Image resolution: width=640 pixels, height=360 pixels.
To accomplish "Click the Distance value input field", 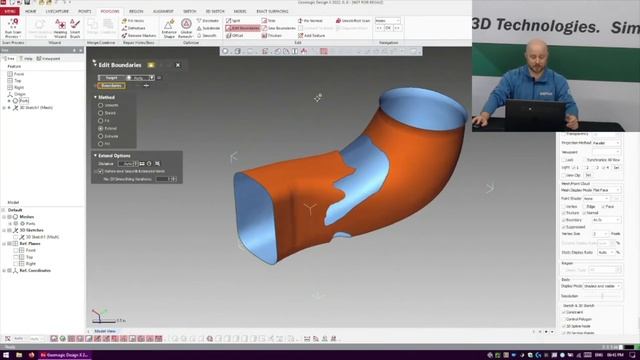I will point(127,164).
